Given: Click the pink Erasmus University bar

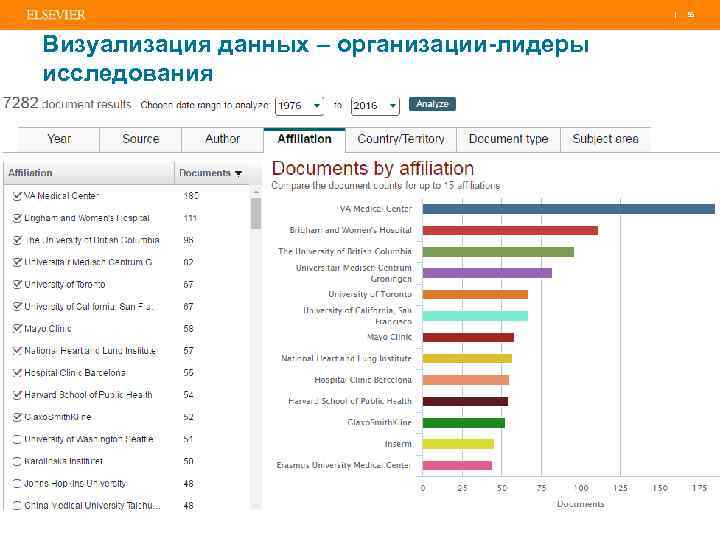Looking at the screenshot, I should [457, 466].
